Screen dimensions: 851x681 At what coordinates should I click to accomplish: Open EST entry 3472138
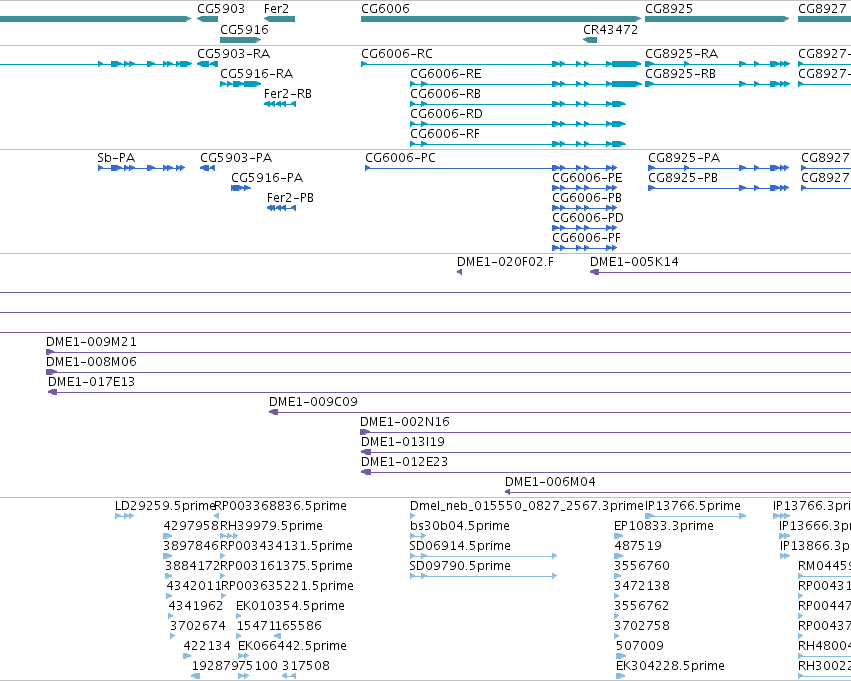pos(642,587)
